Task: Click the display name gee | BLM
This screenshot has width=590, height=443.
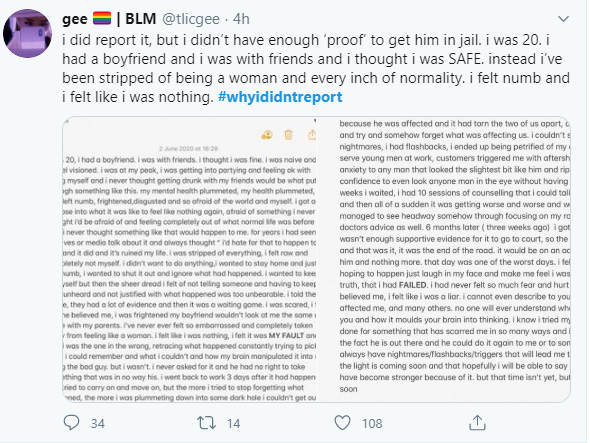Action: [x=109, y=19]
